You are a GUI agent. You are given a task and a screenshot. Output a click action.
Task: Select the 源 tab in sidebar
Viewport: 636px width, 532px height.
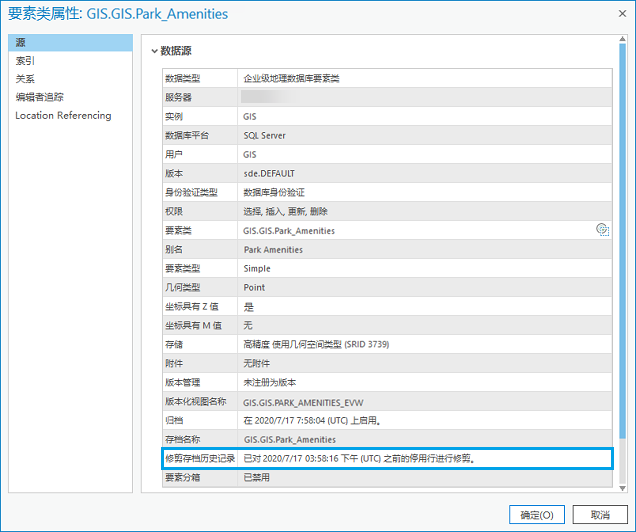point(70,43)
